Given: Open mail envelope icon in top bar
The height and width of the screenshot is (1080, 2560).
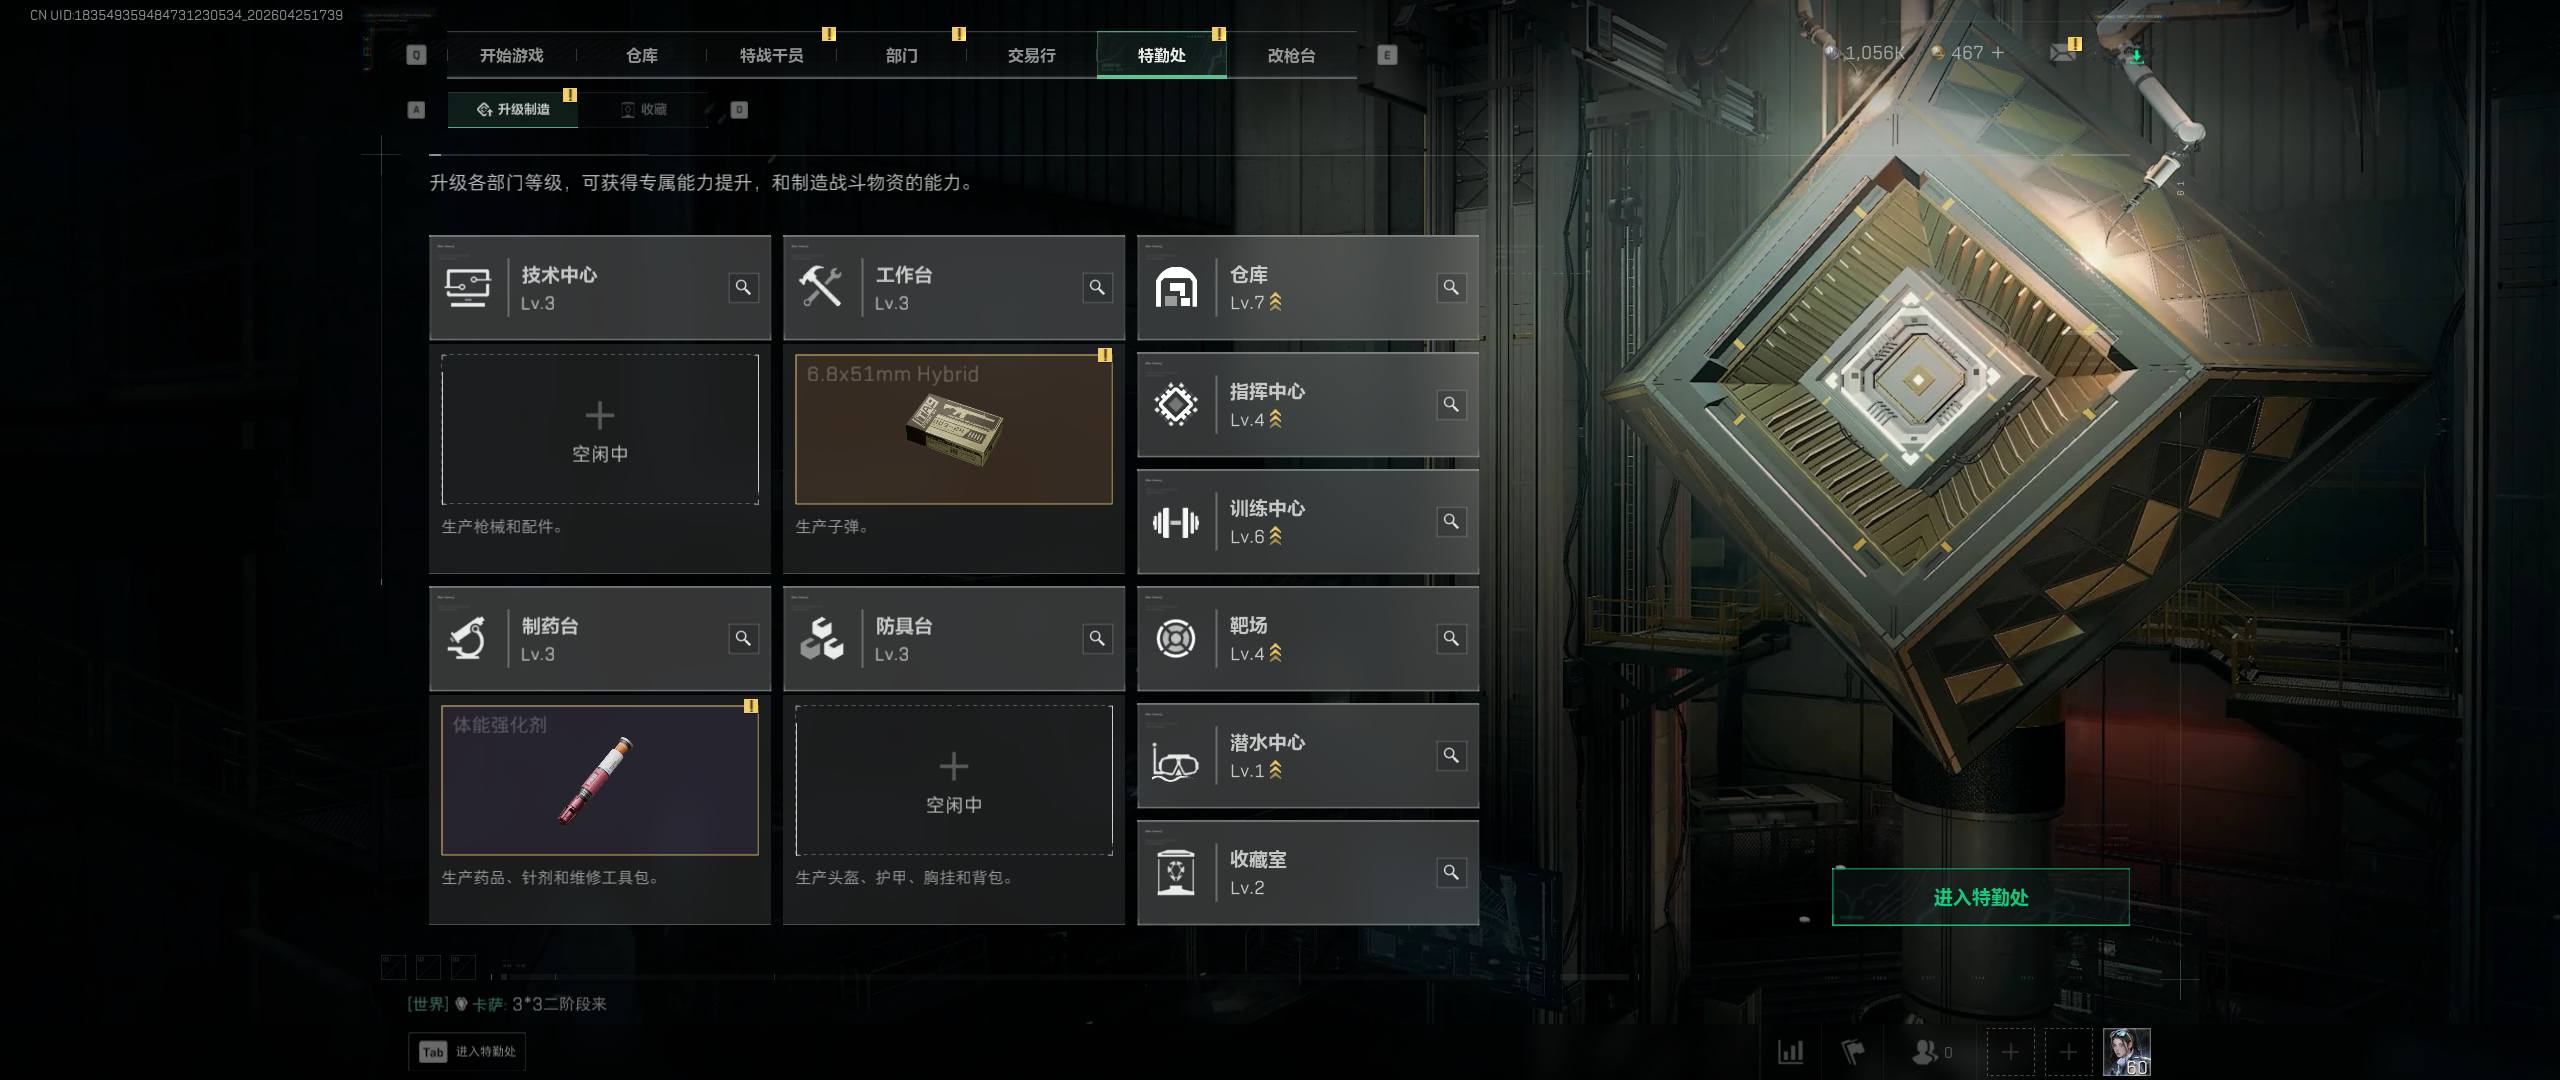Looking at the screenshot, I should (2062, 53).
